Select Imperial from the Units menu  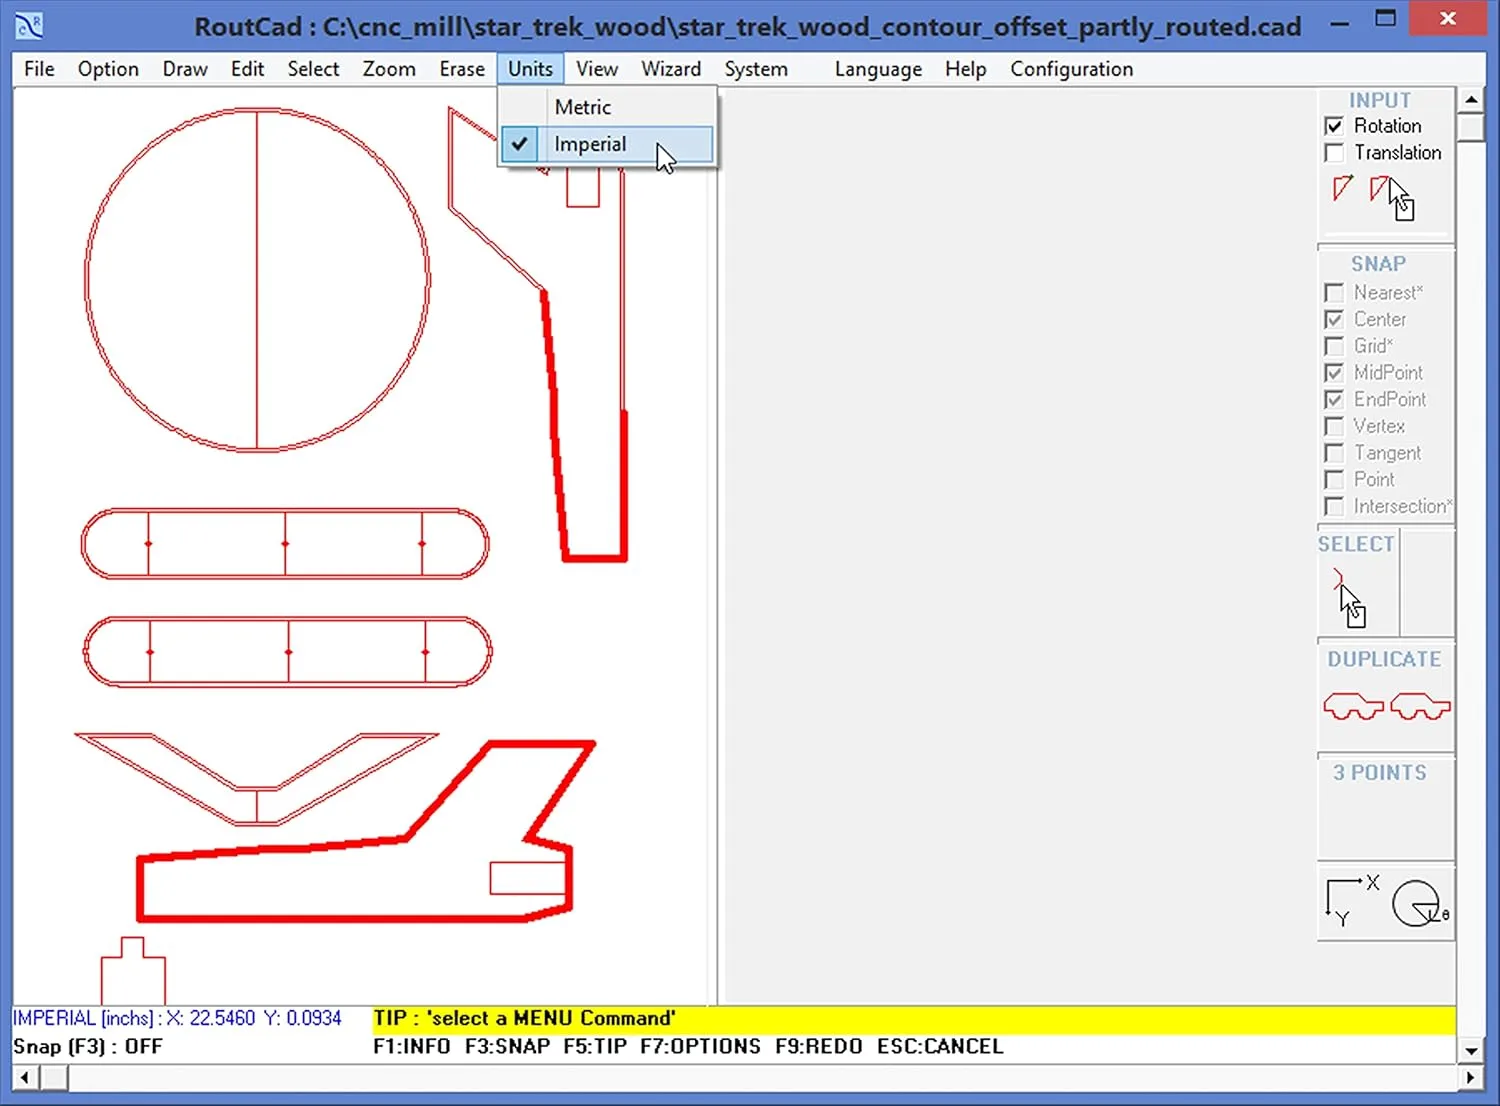pos(590,144)
